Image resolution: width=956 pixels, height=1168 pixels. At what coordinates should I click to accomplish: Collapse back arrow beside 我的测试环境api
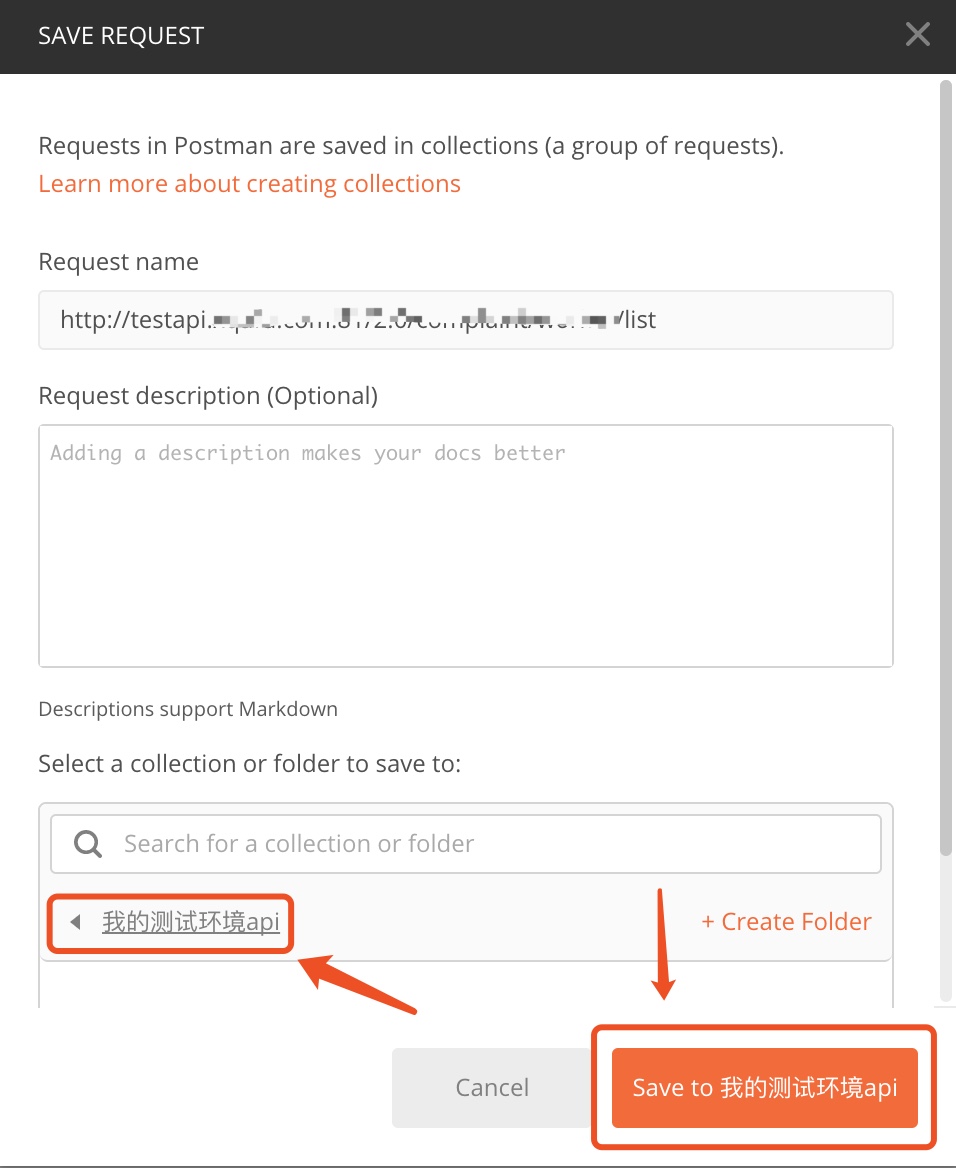click(75, 922)
